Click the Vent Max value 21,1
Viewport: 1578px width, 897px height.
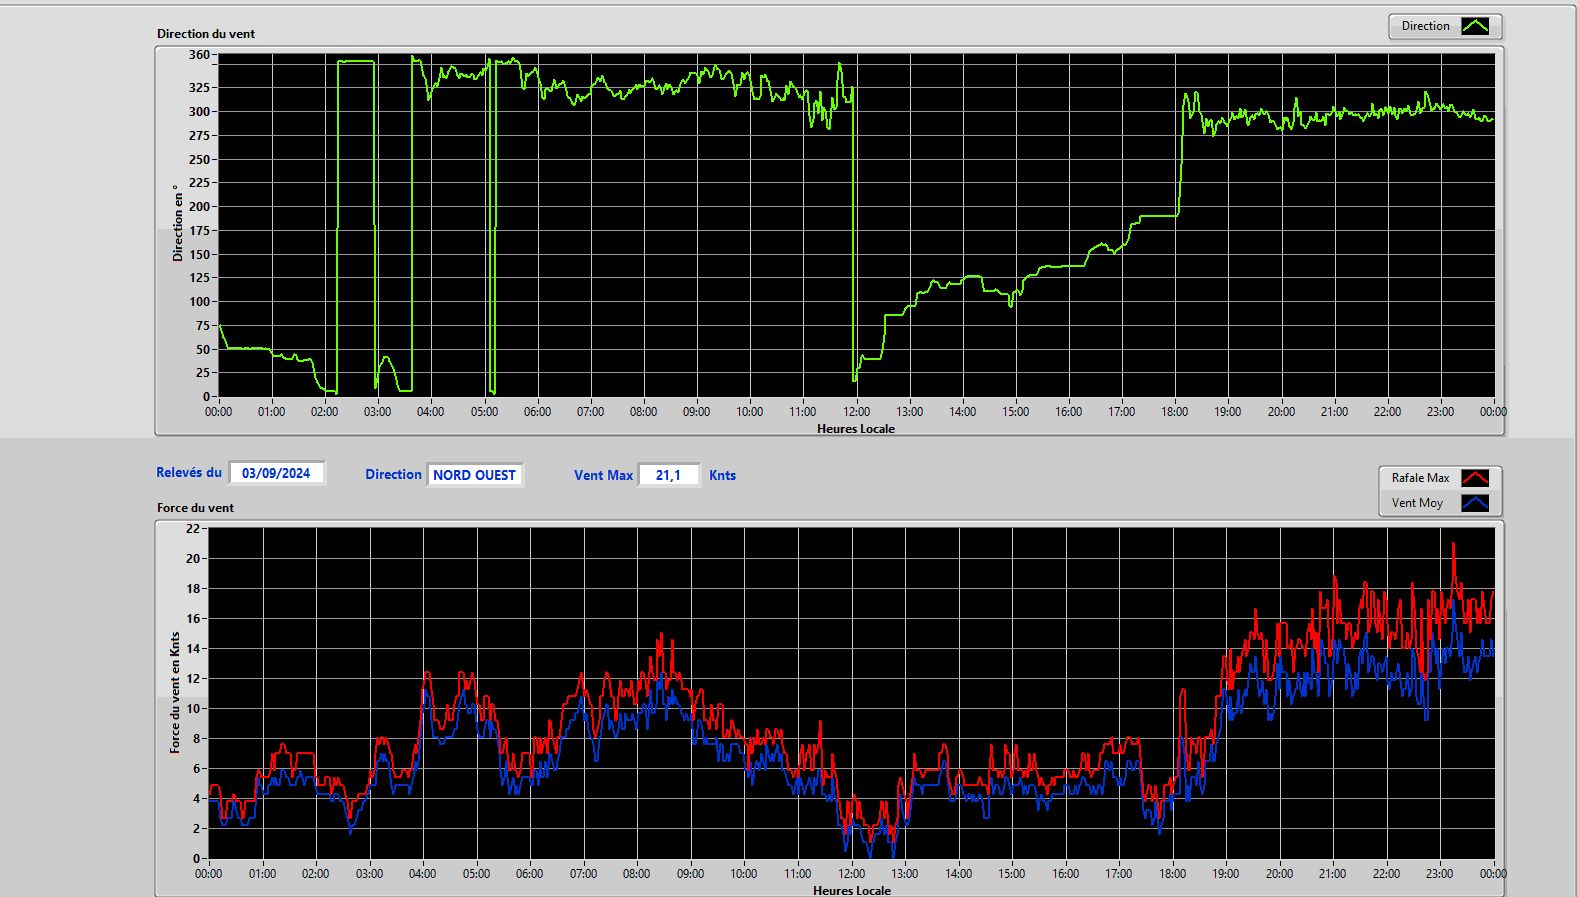[x=669, y=475]
